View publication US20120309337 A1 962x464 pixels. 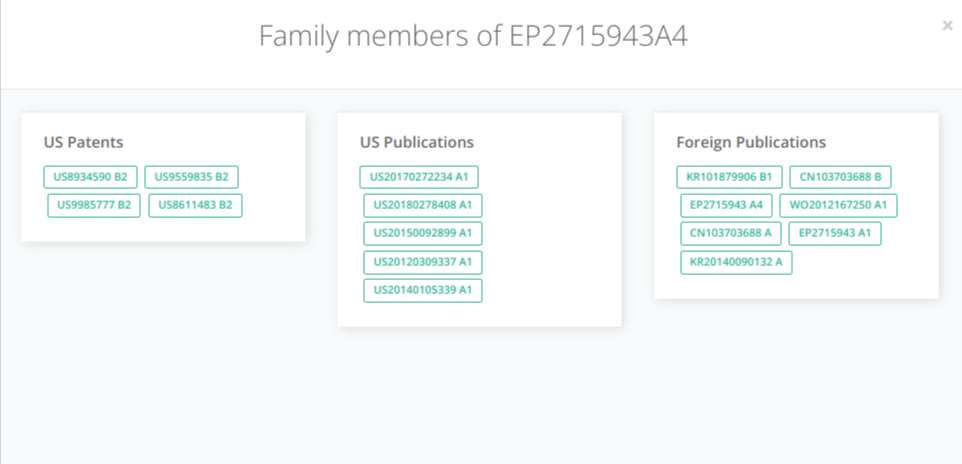[423, 262]
